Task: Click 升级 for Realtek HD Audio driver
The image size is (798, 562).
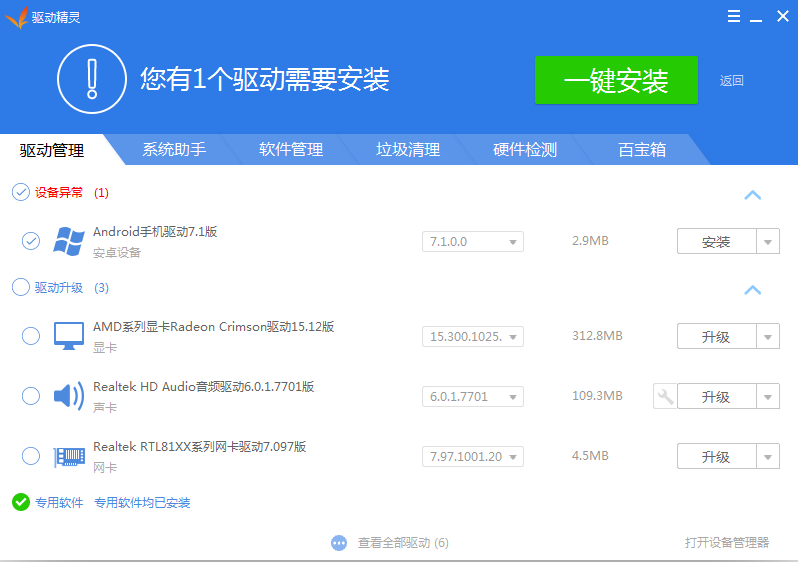Action: (717, 397)
